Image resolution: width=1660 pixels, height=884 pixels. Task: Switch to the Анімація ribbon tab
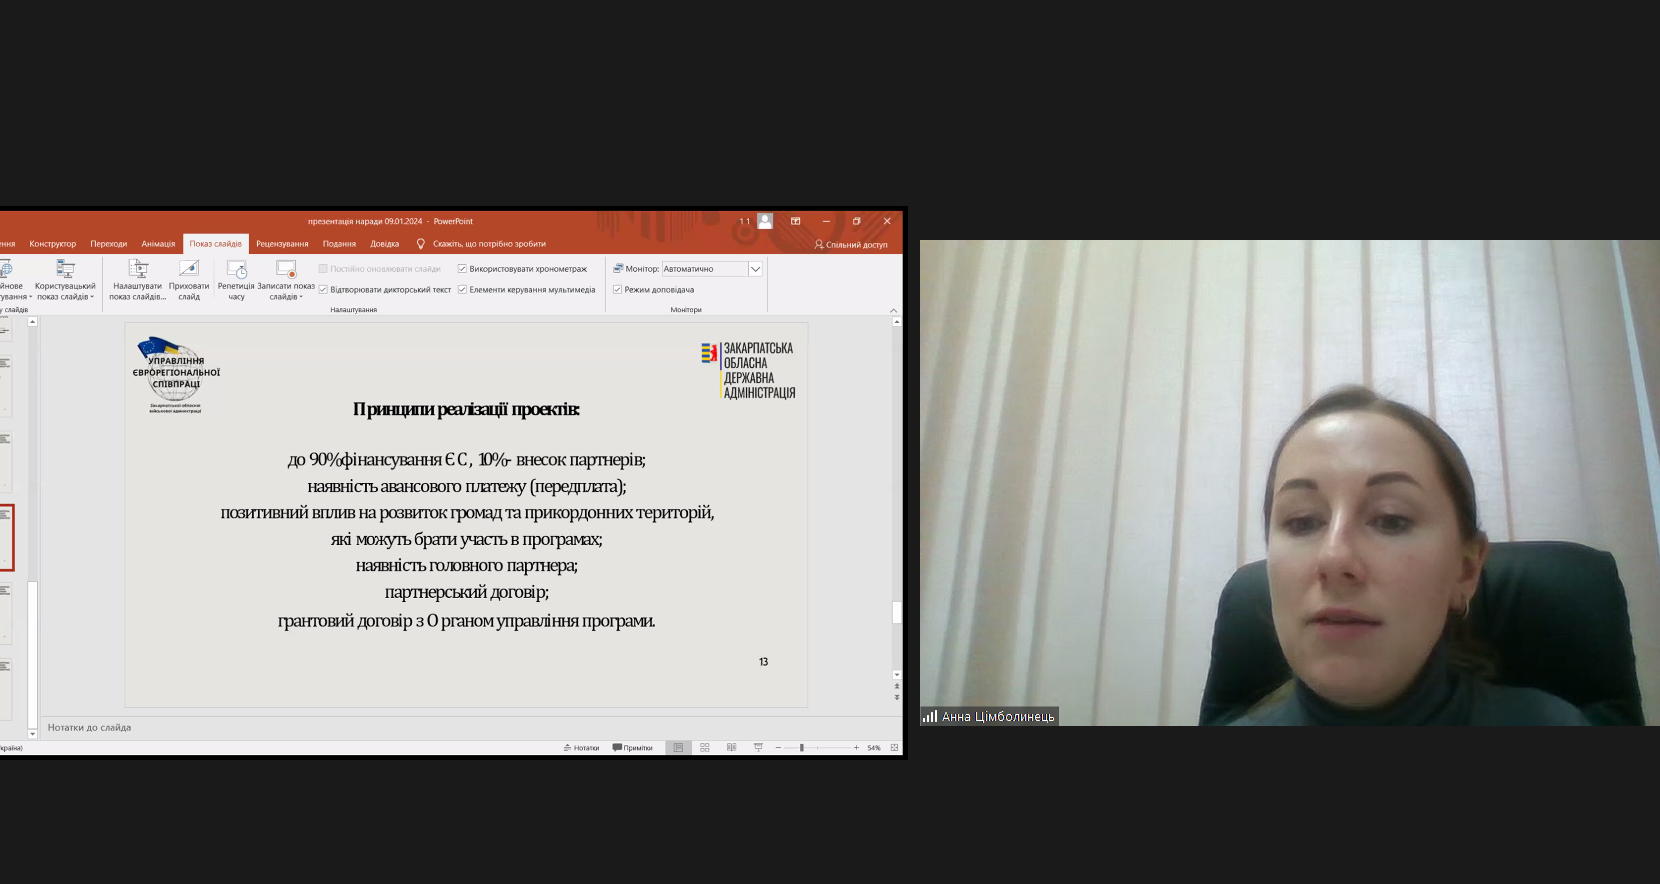[158, 244]
